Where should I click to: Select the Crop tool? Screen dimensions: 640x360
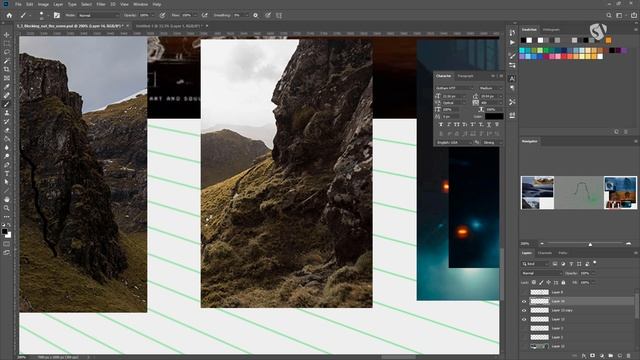pyautogui.click(x=7, y=69)
